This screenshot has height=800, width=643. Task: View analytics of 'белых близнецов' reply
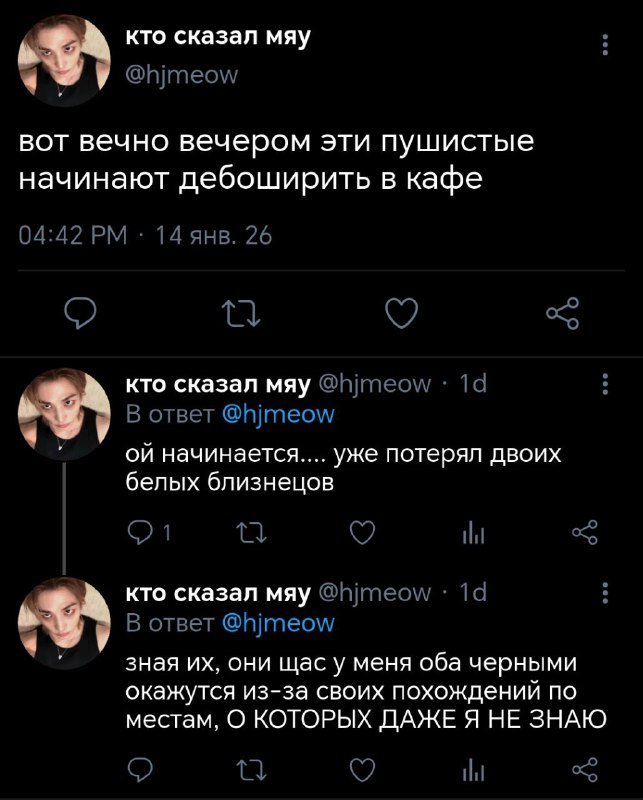474,534
